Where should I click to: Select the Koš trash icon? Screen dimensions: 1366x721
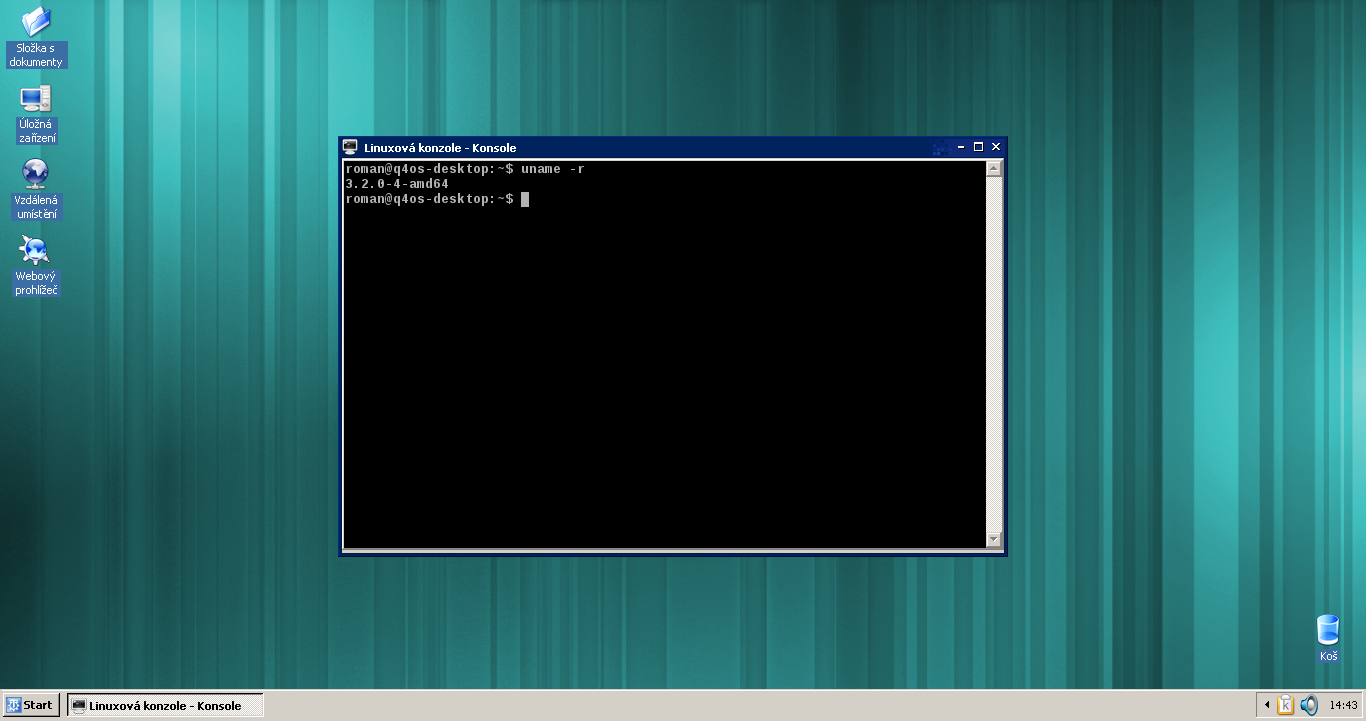click(1328, 639)
